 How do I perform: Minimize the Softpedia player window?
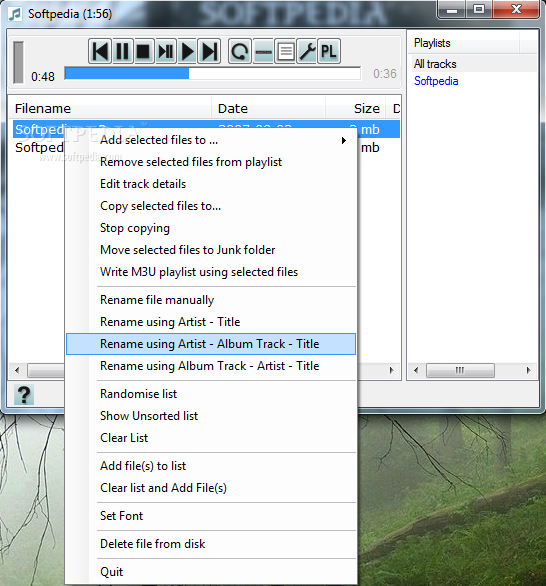(451, 10)
